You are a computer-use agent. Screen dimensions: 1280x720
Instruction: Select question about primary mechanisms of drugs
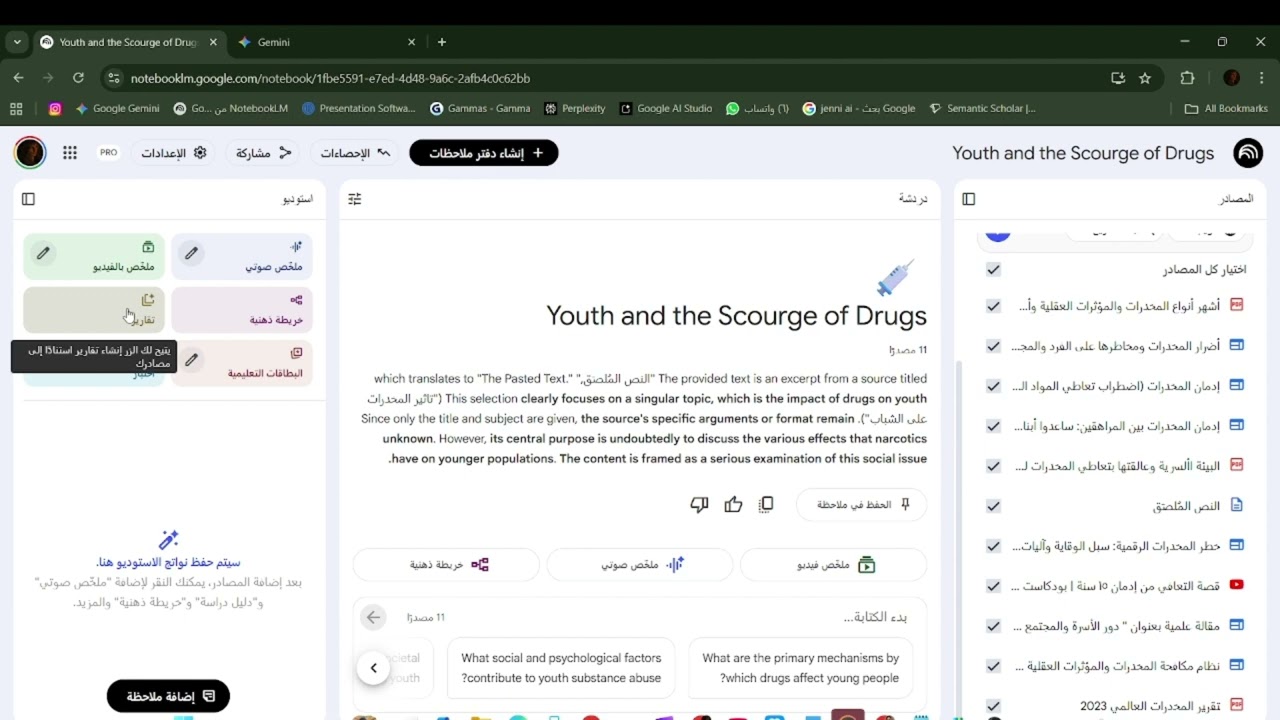pos(800,668)
